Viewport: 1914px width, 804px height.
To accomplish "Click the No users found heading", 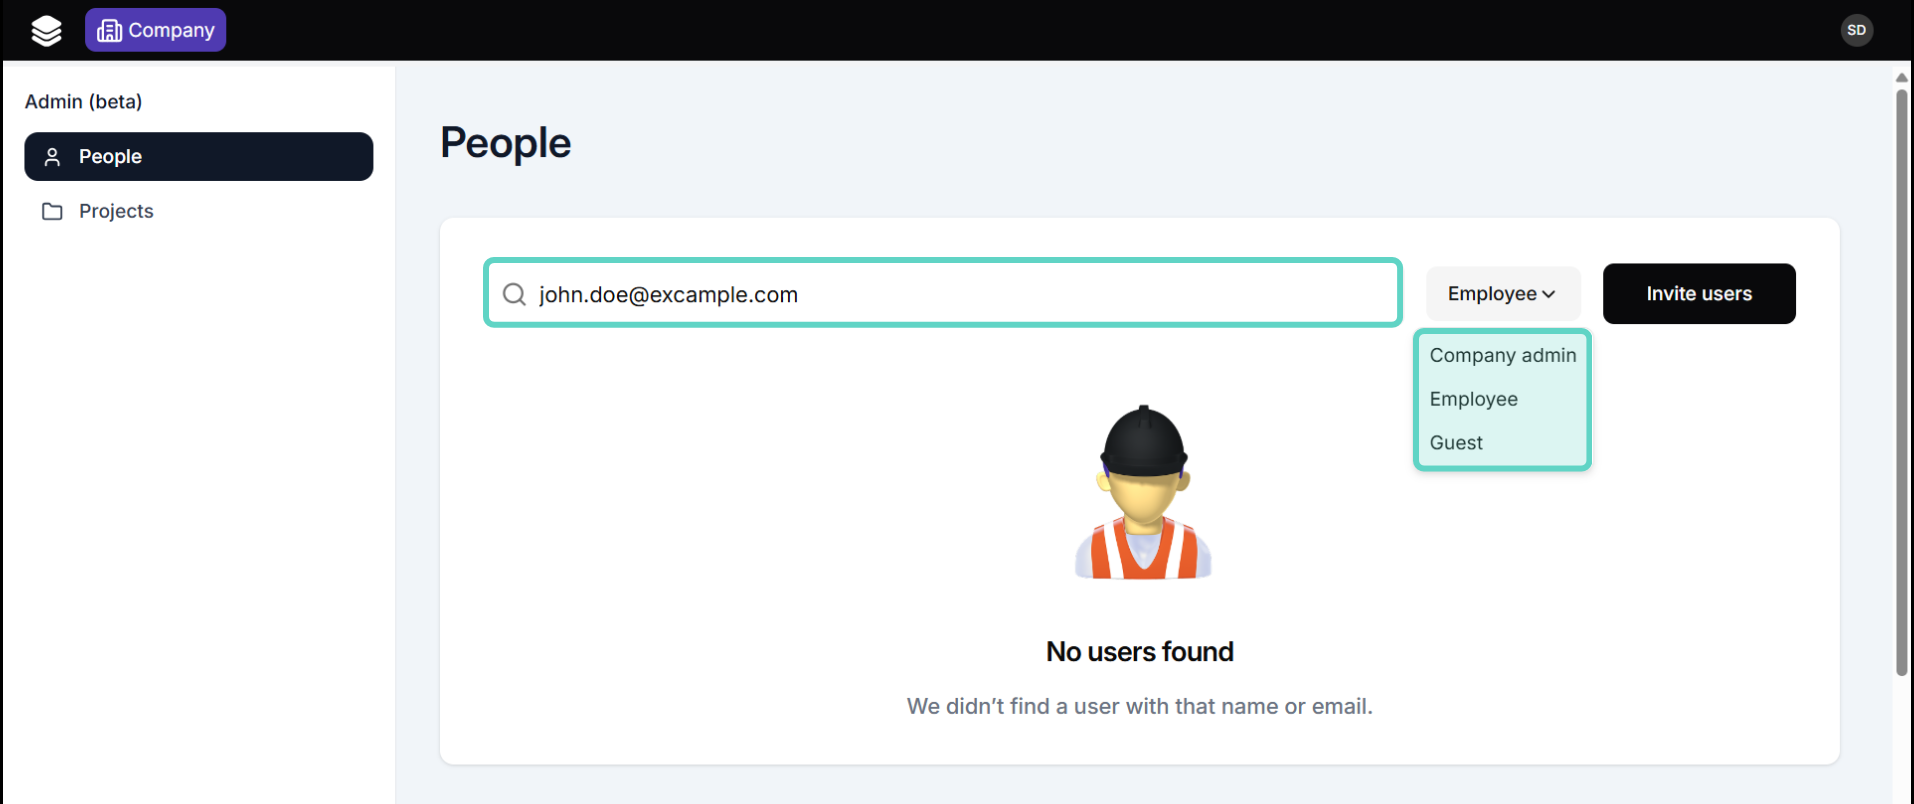I will [1139, 652].
